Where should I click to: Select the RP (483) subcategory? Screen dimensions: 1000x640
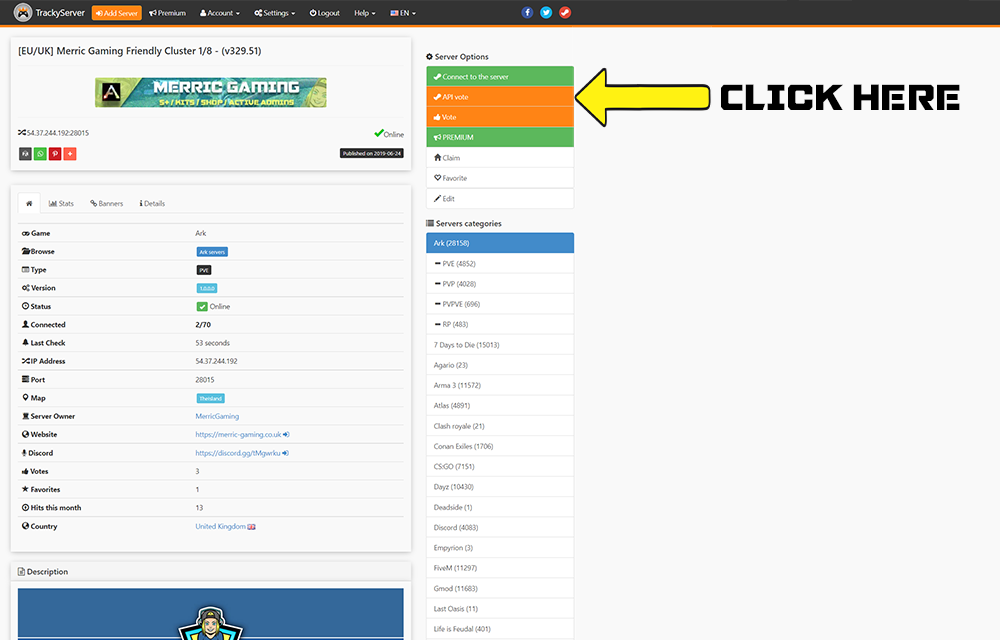(x=500, y=324)
